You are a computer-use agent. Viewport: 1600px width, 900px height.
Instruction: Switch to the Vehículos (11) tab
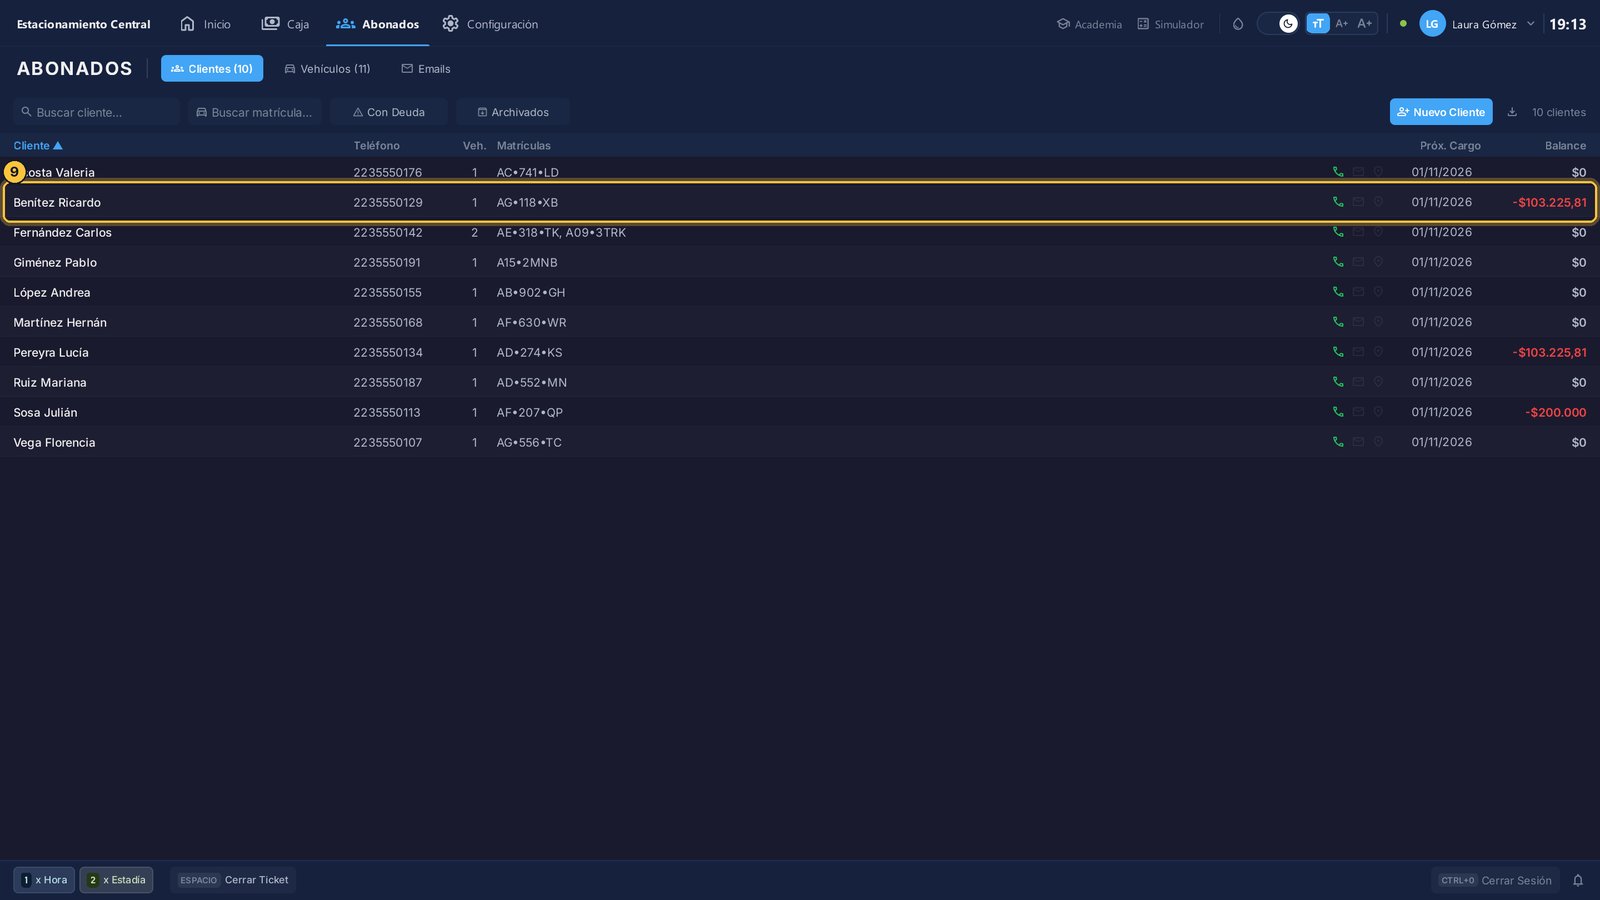point(327,69)
